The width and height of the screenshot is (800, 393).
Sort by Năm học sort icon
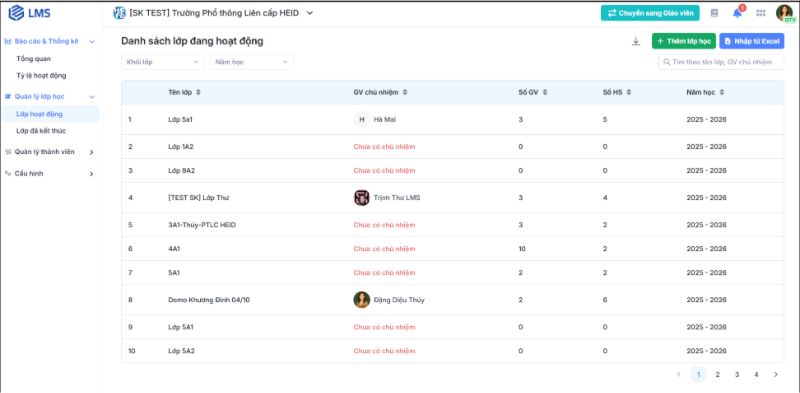point(722,92)
